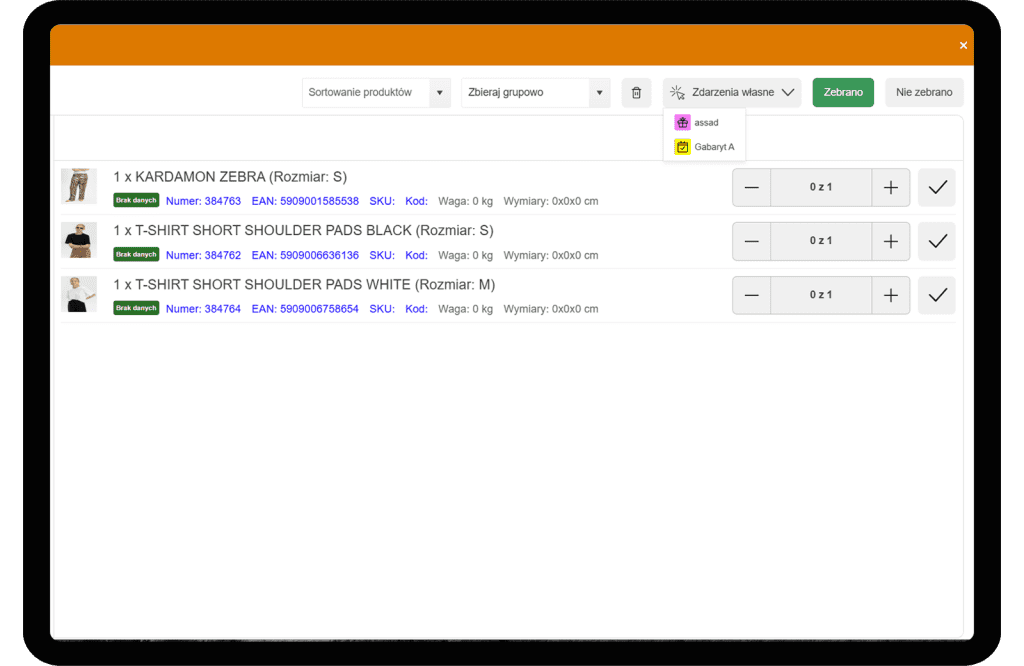Tick the checkmark for T-SHIRT PADS WHITE
This screenshot has height=666, width=1024.
click(937, 295)
